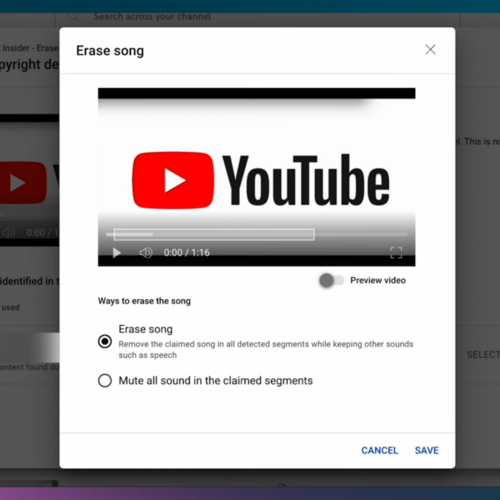Click the Preview video label
500x500 pixels.
tap(378, 280)
